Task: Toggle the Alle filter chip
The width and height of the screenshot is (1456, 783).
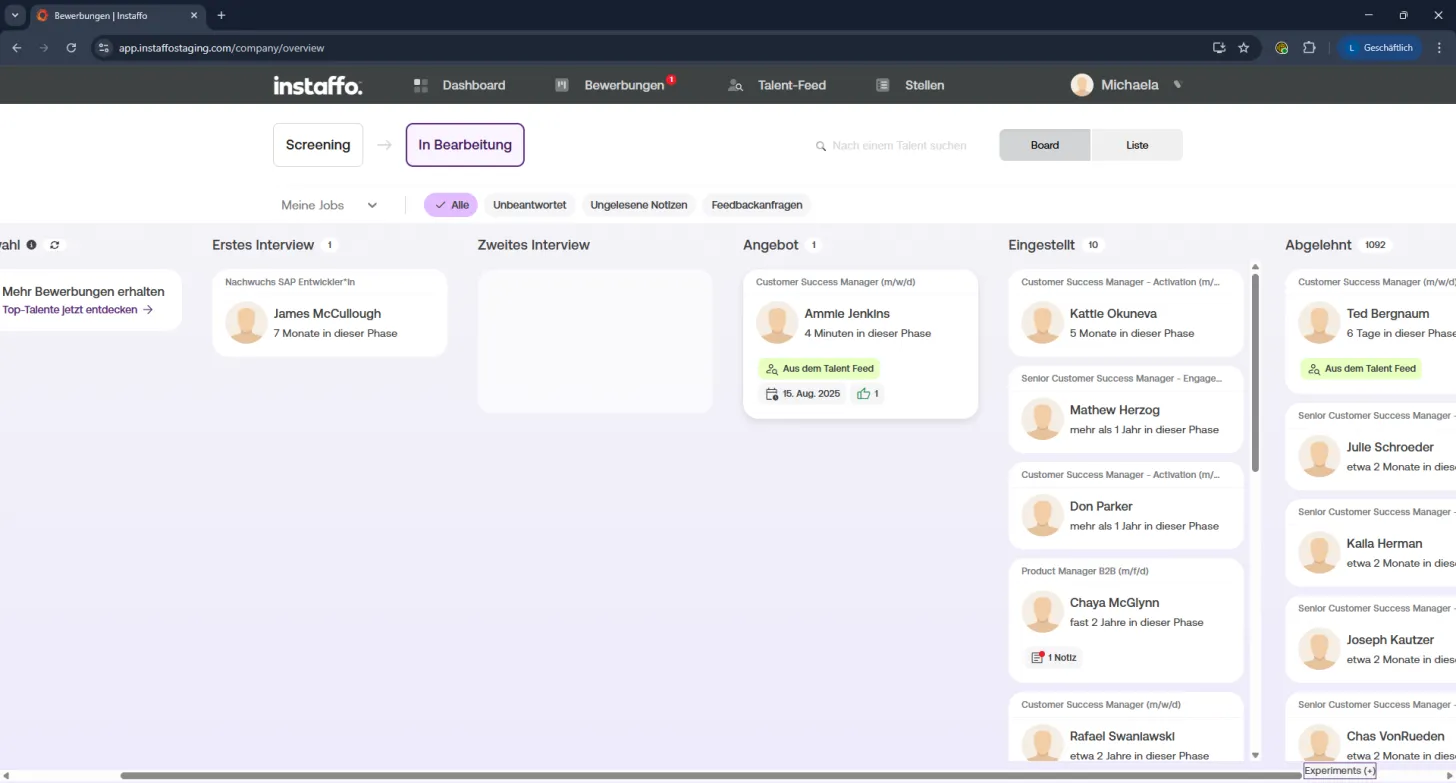Action: tap(451, 205)
